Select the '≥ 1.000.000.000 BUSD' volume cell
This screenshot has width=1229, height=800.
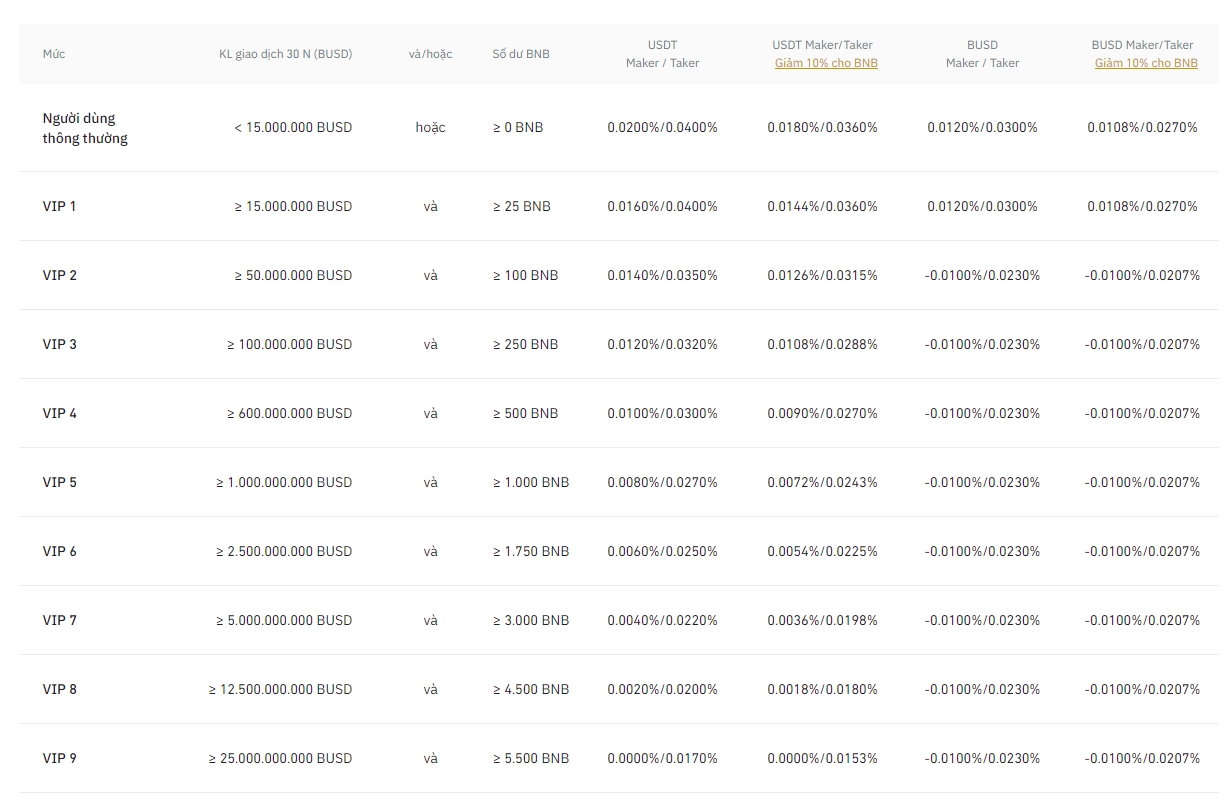tap(284, 482)
